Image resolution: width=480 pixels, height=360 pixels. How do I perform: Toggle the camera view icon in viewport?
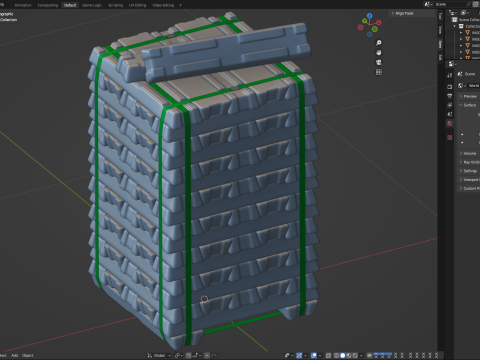(x=379, y=62)
